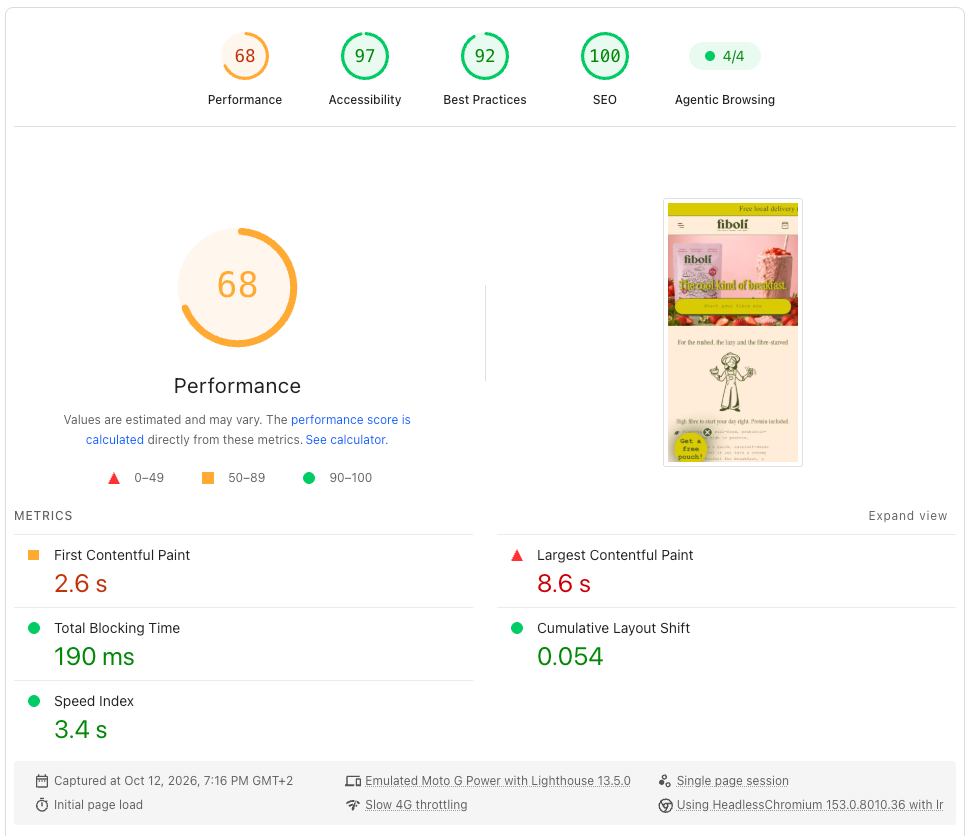Click the Initial page load text
The width and height of the screenshot is (972, 836).
tap(98, 805)
